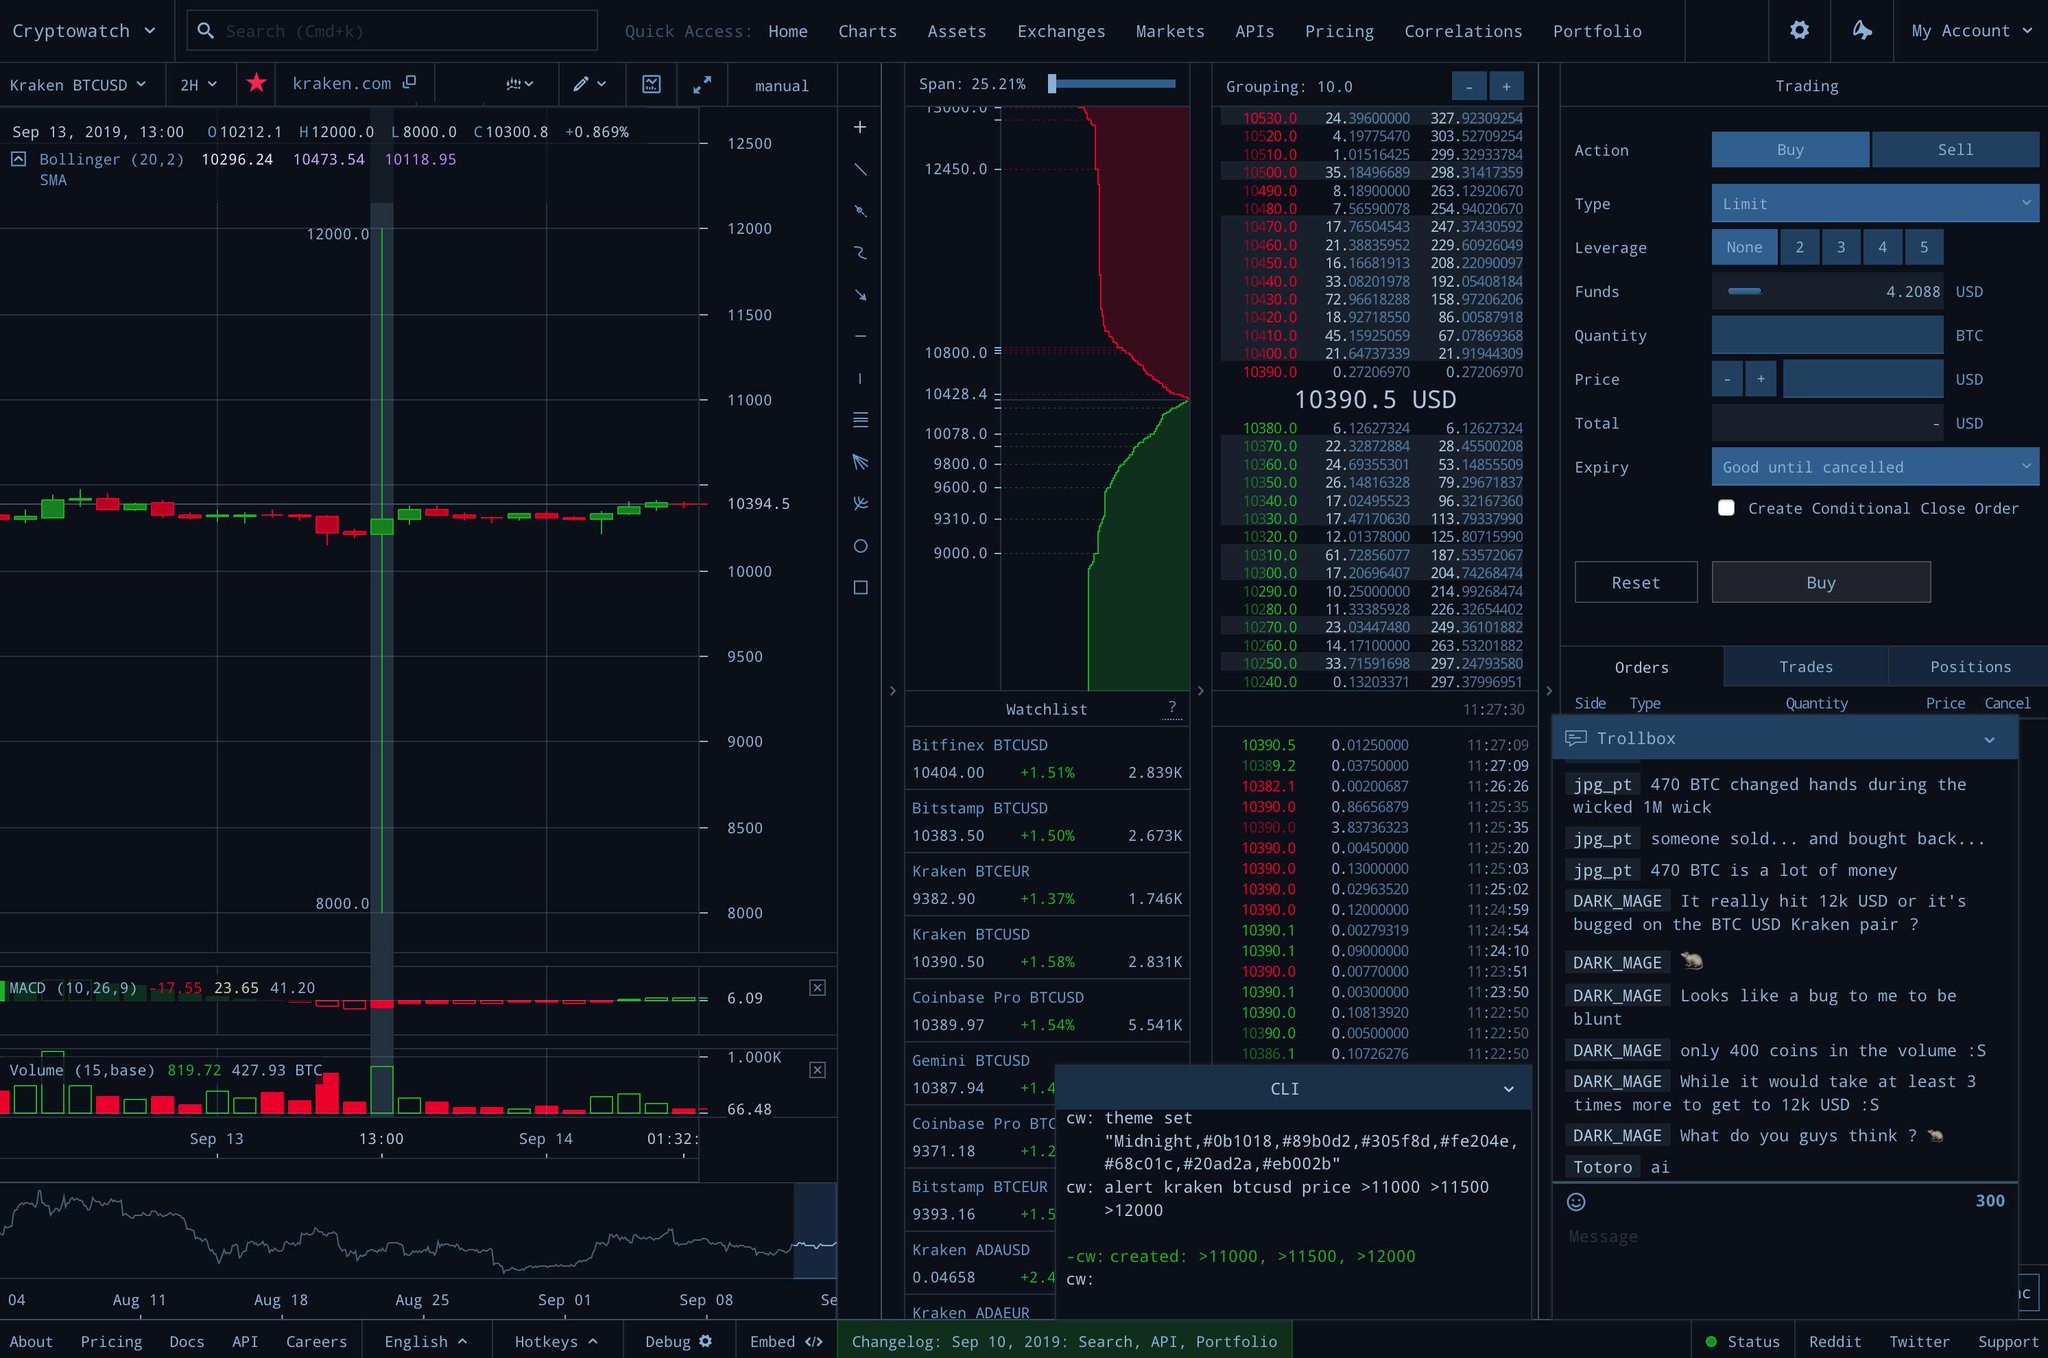2048x1358 pixels.
Task: Open the settings gear icon
Action: coord(1799,31)
